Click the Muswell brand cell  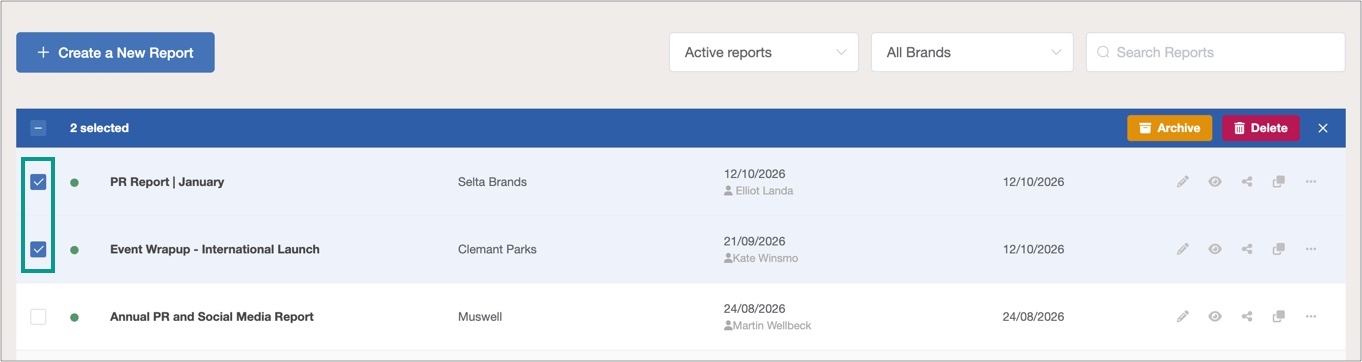pos(480,317)
